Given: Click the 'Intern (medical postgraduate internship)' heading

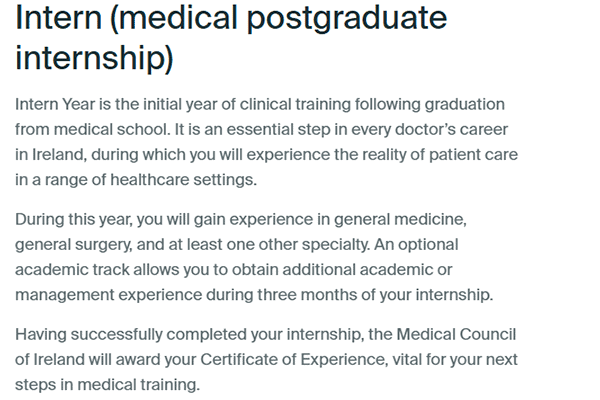Looking at the screenshot, I should (231, 38).
